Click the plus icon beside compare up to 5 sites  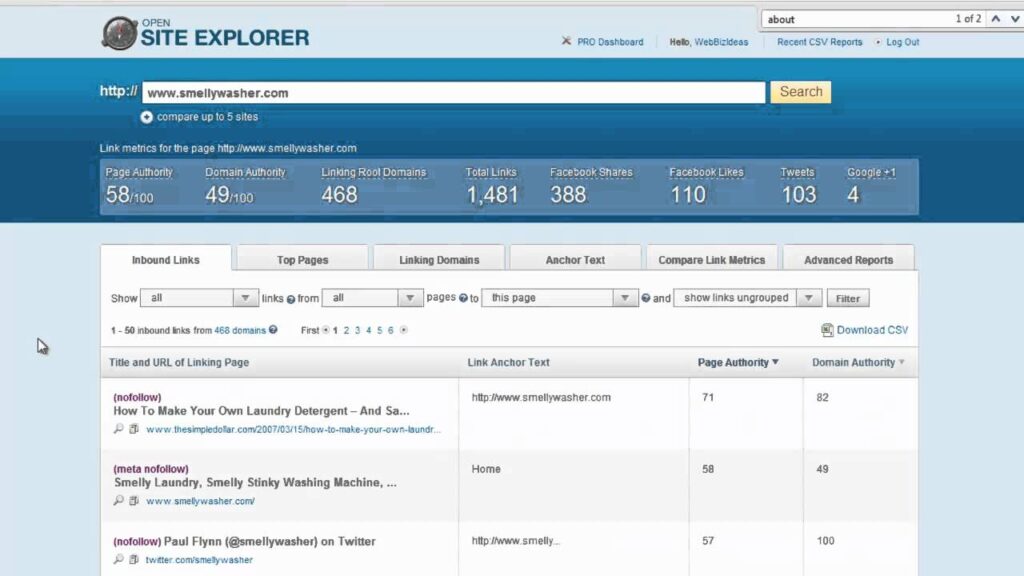coord(146,117)
